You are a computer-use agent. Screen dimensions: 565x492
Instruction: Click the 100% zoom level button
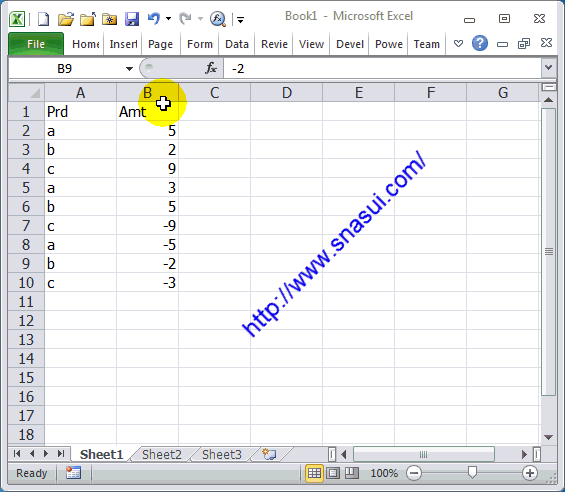tap(384, 473)
